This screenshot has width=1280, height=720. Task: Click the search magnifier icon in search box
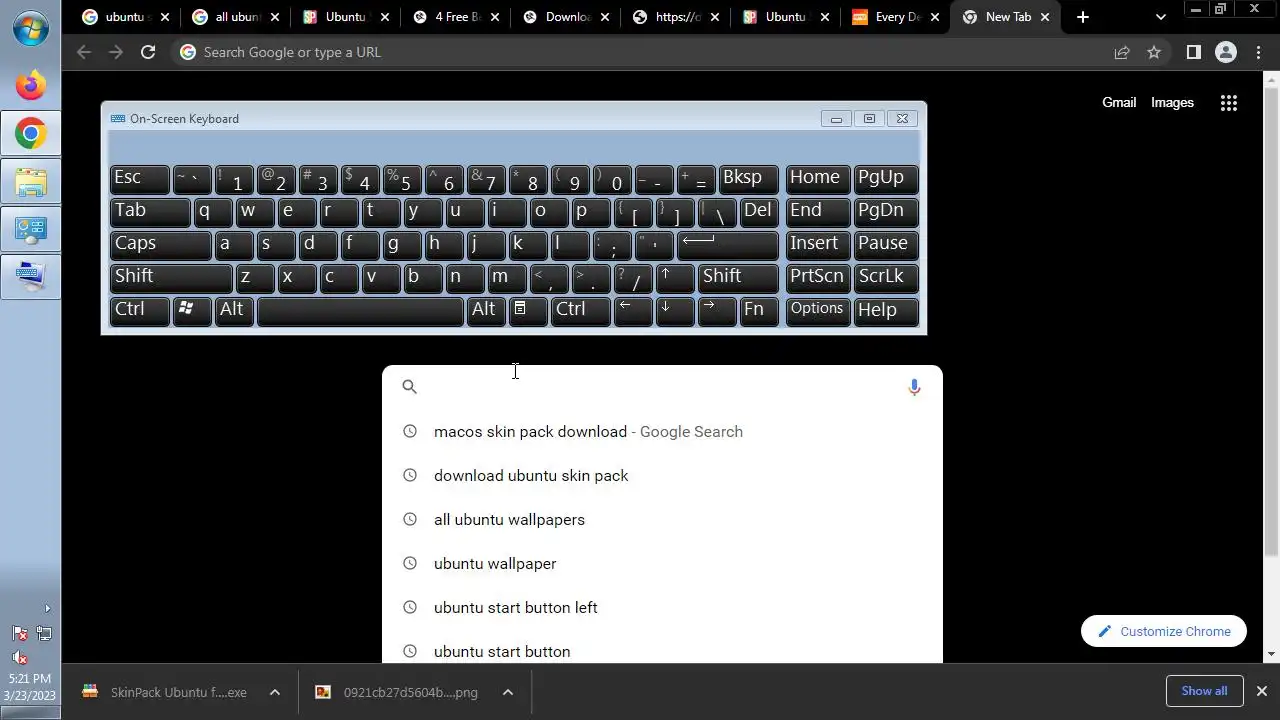[409, 387]
